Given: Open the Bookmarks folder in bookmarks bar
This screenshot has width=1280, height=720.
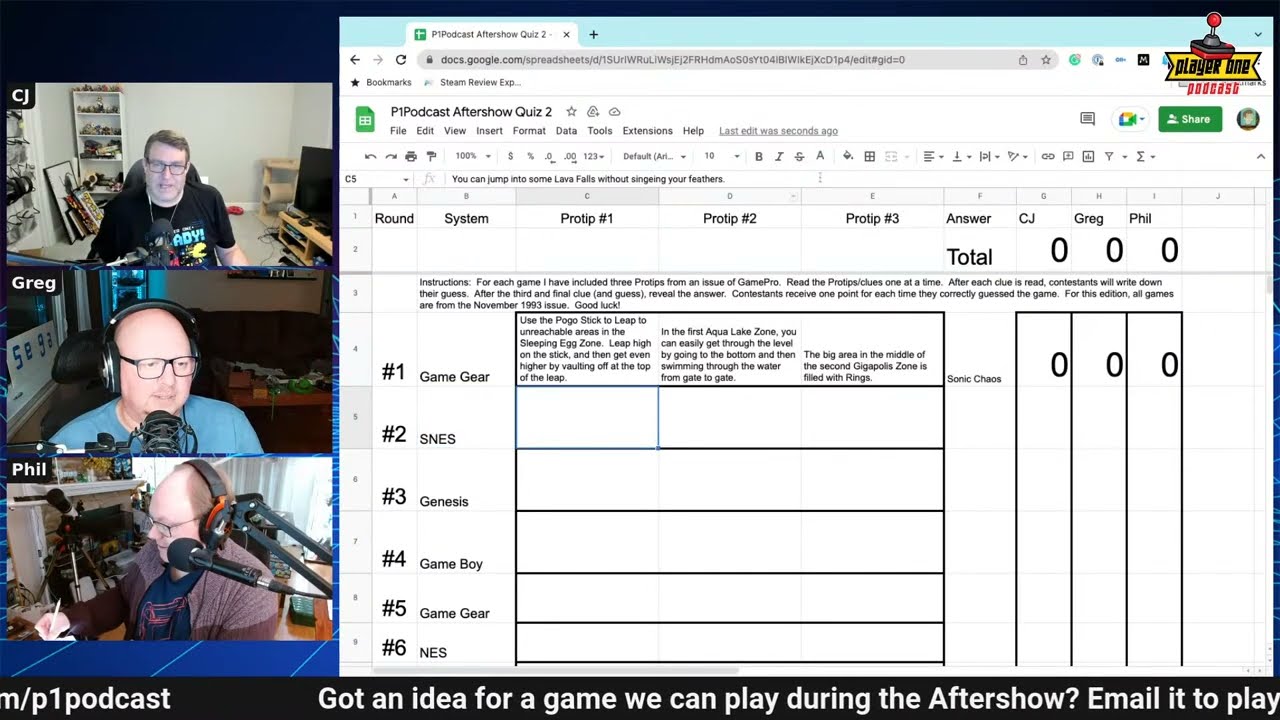Looking at the screenshot, I should click(x=380, y=83).
